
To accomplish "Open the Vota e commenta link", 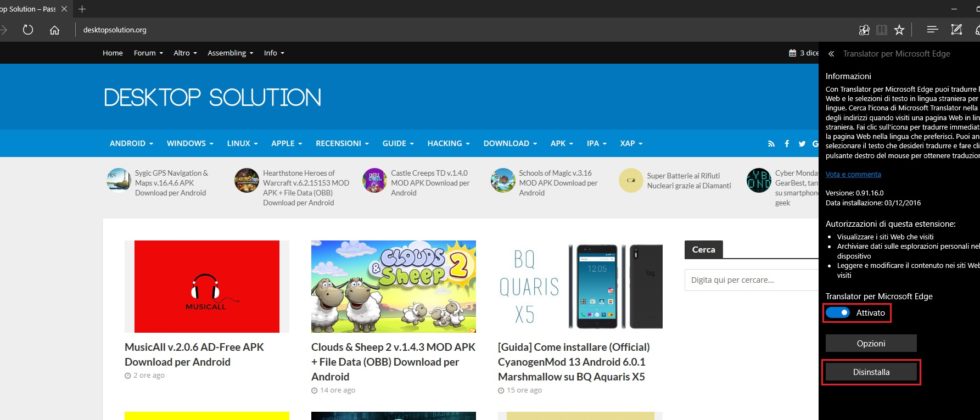I will pyautogui.click(x=853, y=174).
